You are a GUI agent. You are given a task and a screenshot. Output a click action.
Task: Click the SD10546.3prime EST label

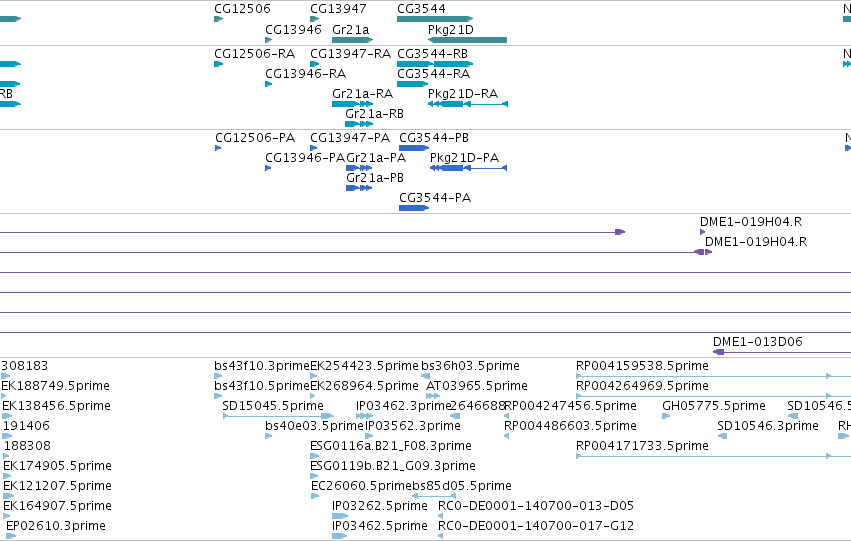768,426
